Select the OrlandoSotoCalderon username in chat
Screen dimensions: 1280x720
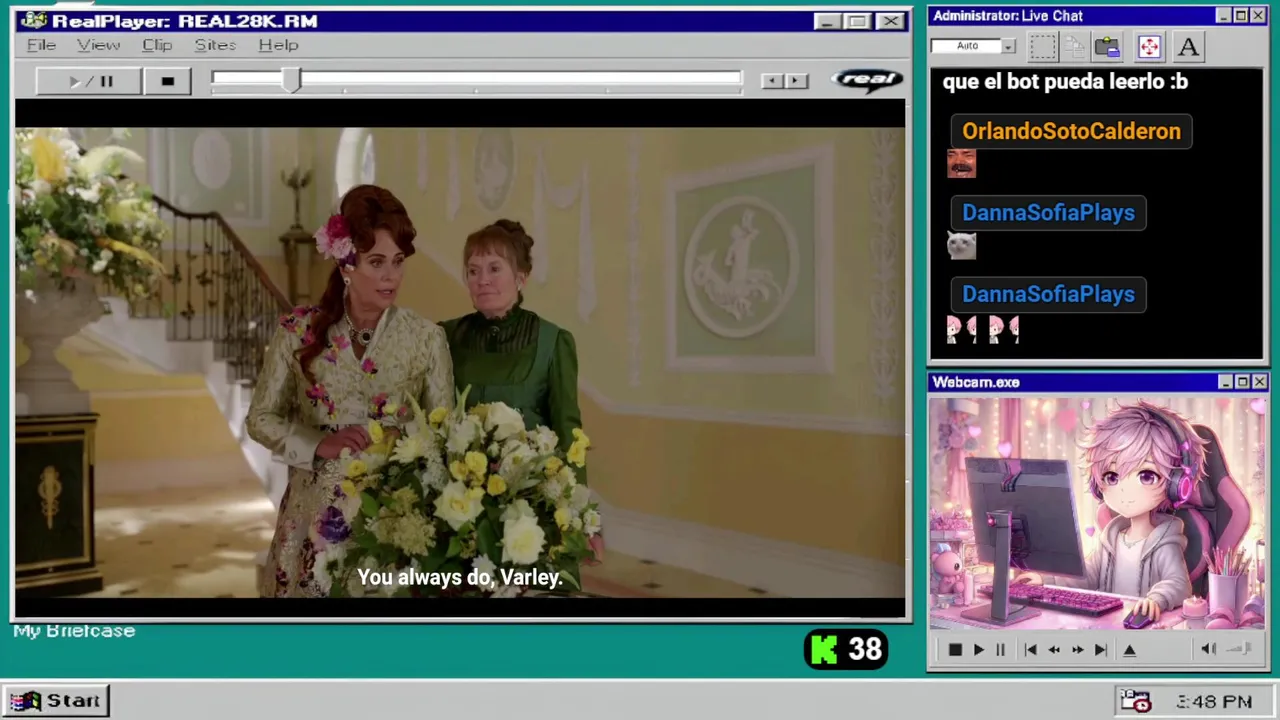point(1071,131)
